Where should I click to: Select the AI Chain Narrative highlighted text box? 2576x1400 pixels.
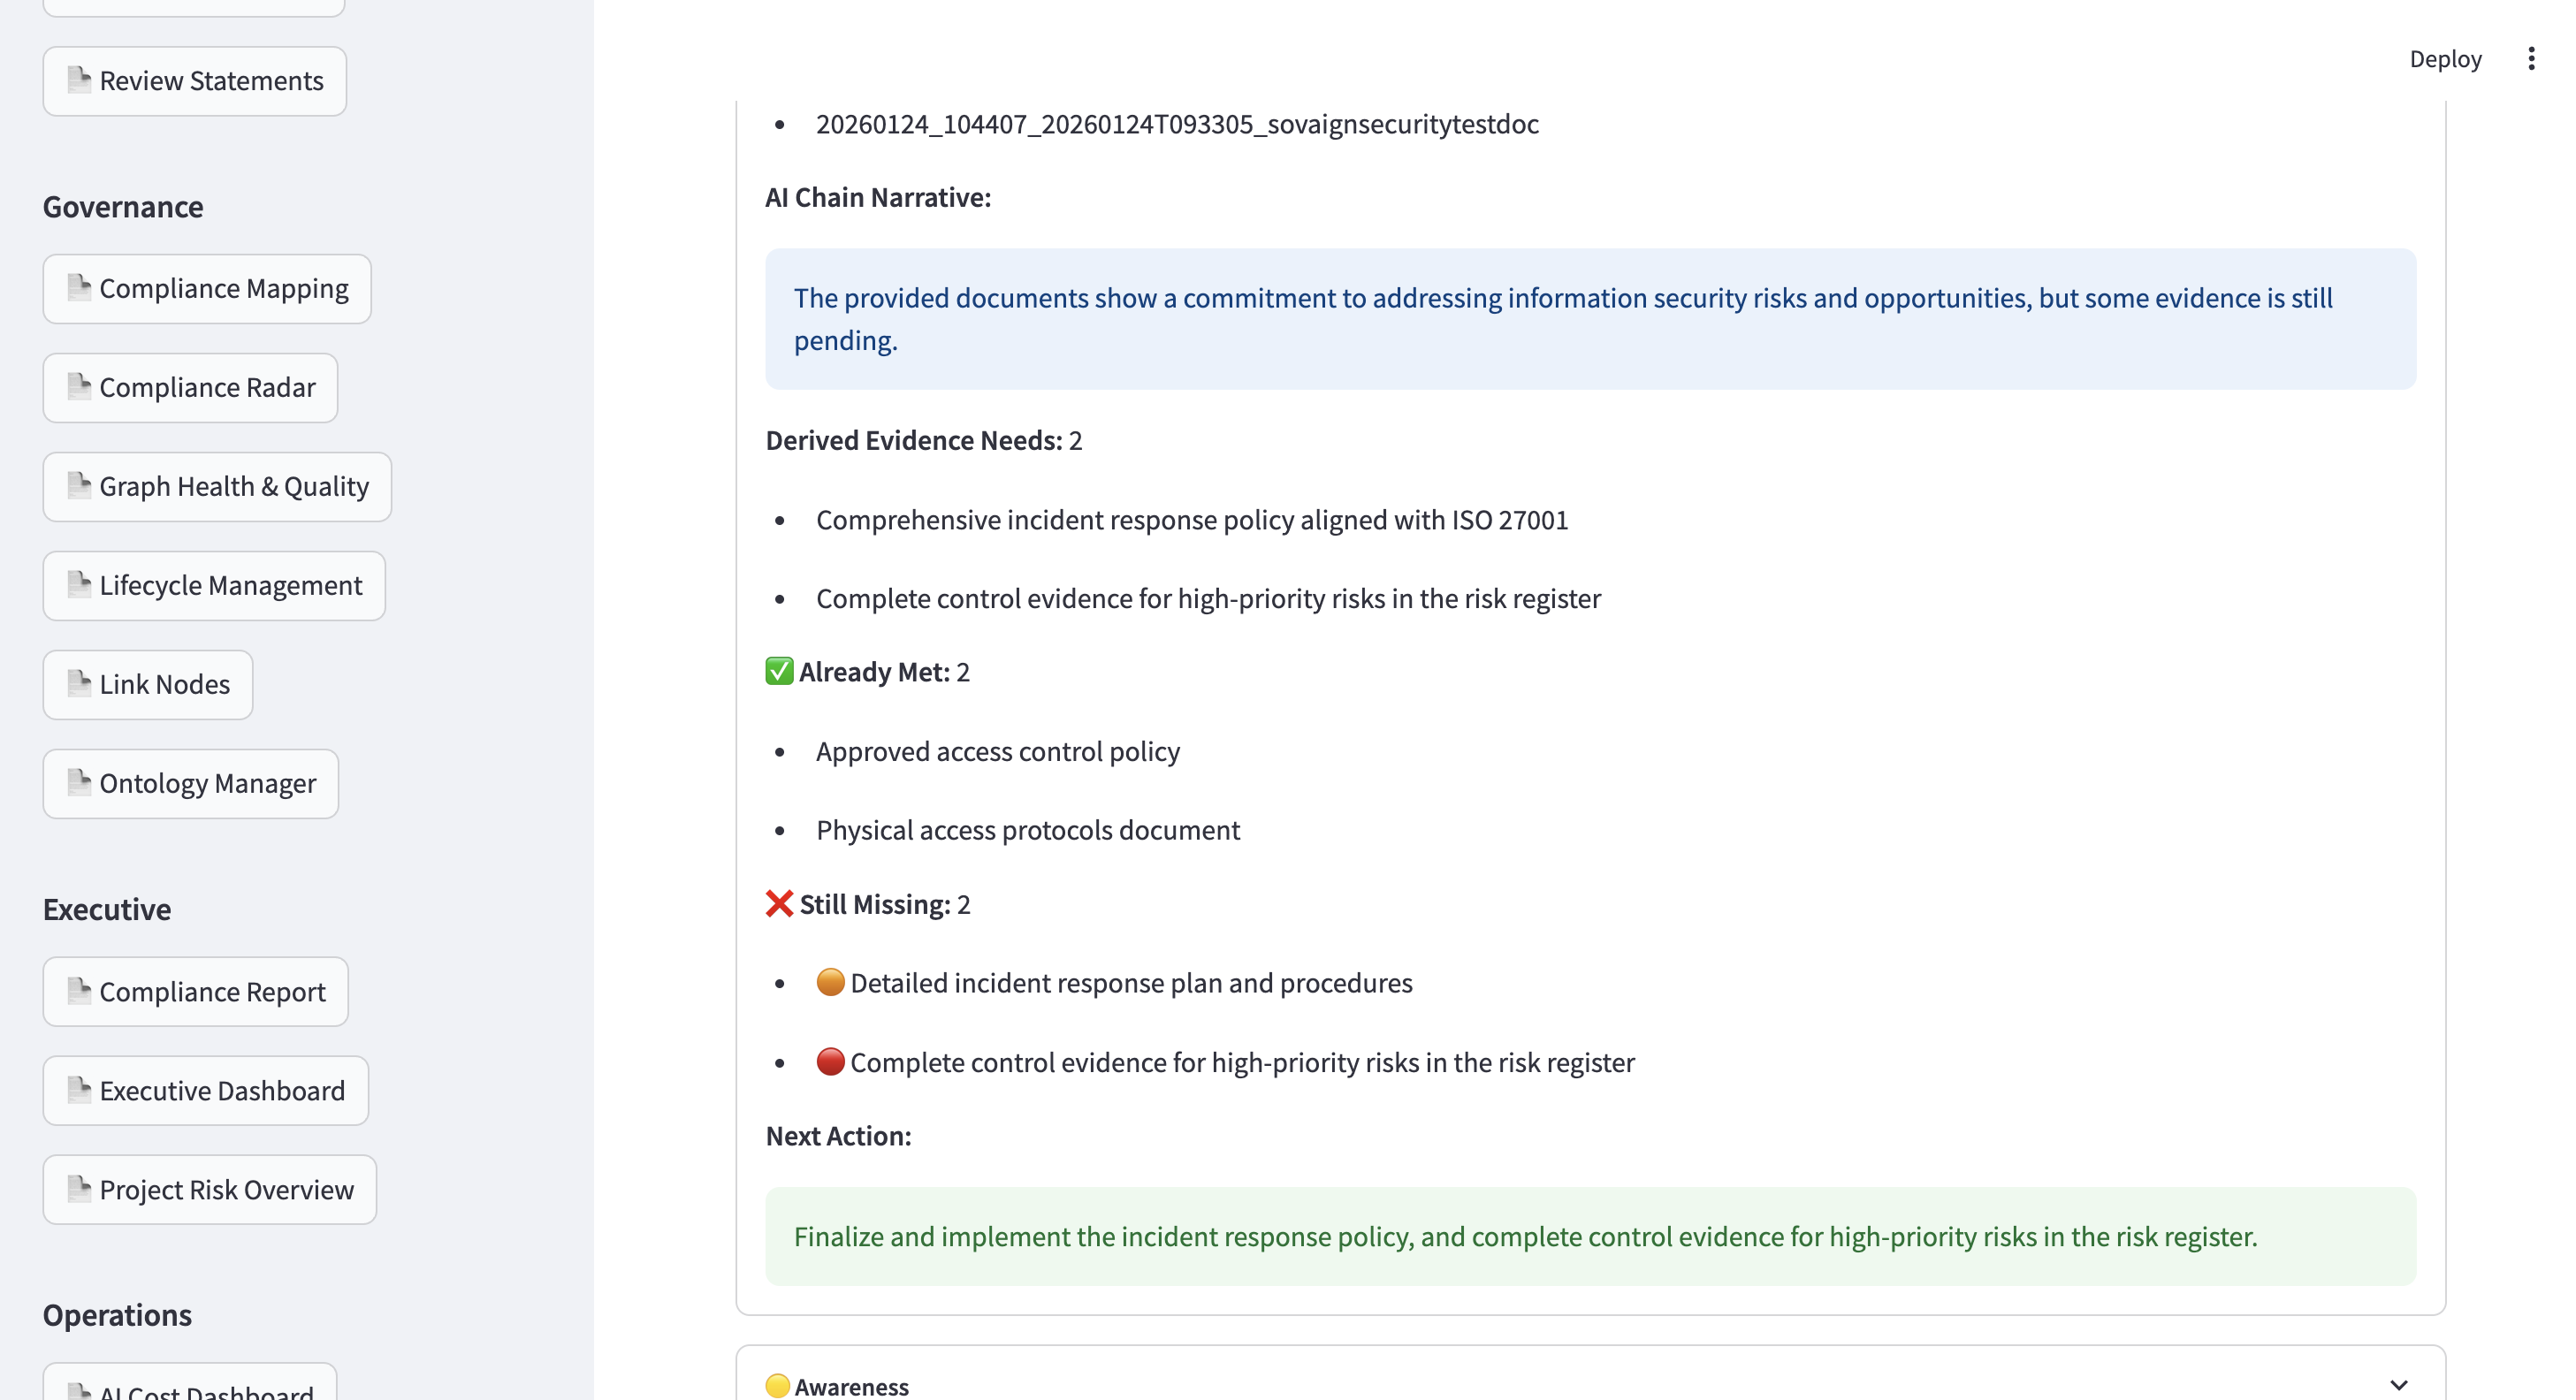1591,318
